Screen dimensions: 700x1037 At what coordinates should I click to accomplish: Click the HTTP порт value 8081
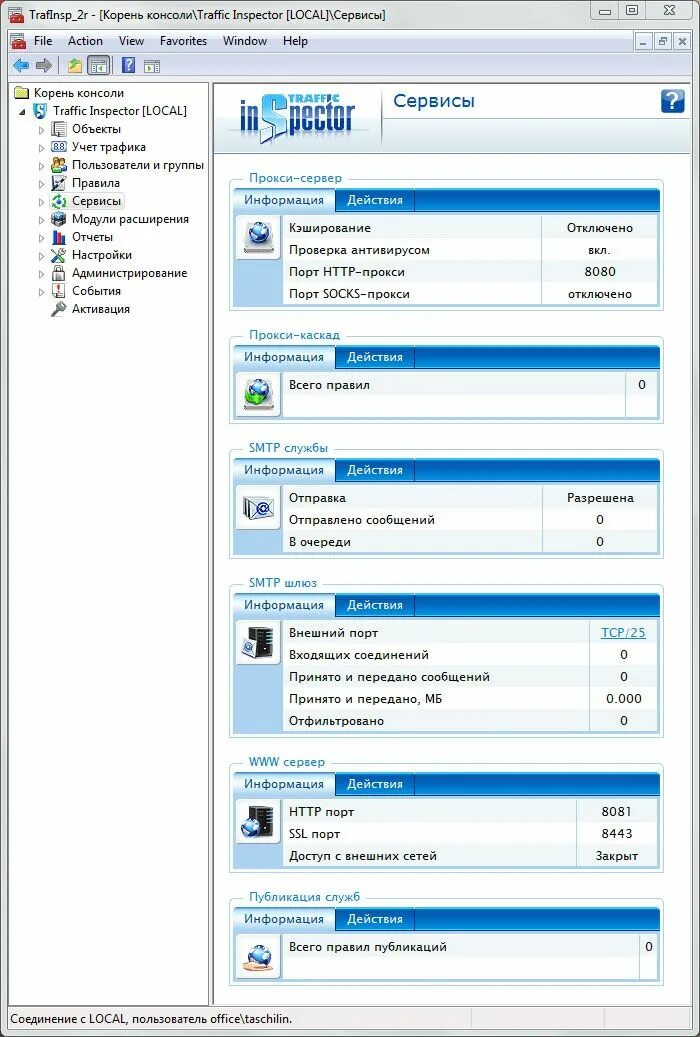(x=617, y=811)
